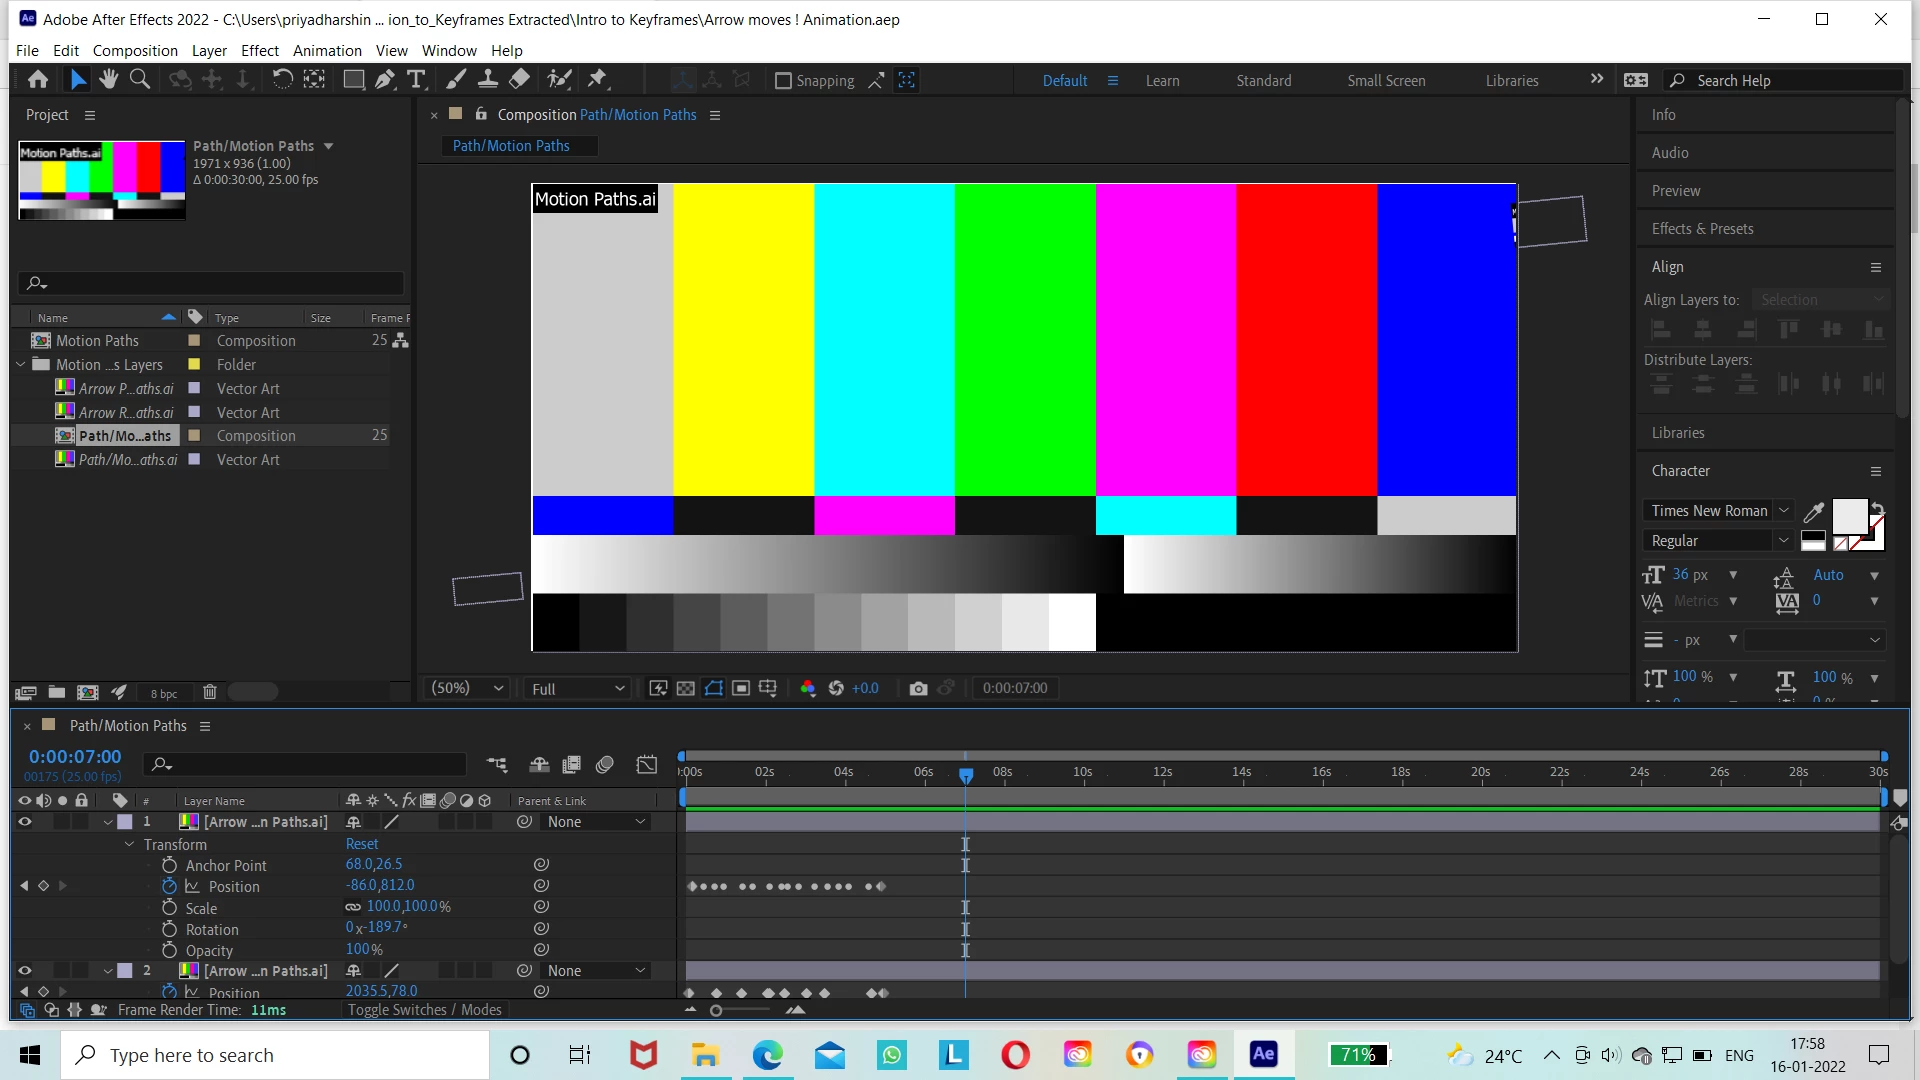Click Toggle Switches / Modes button

(424, 1010)
